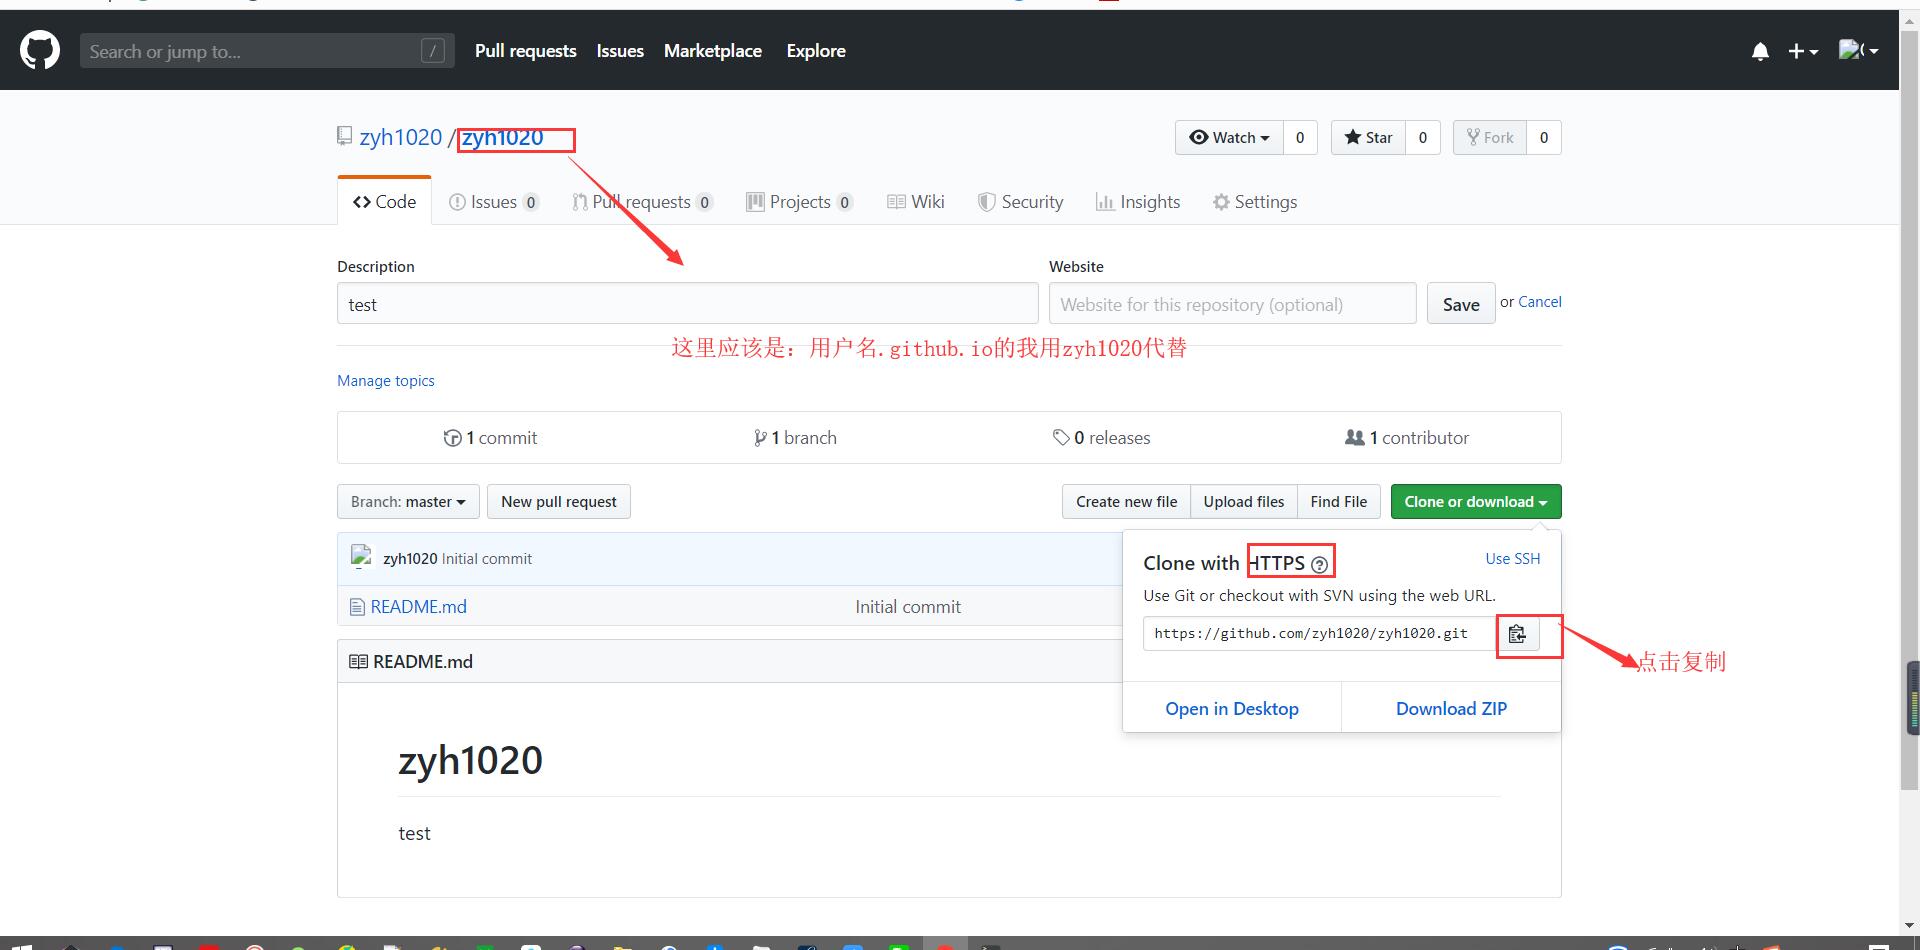This screenshot has width=1920, height=950.
Task: Click the Fork count number
Action: pos(1544,138)
